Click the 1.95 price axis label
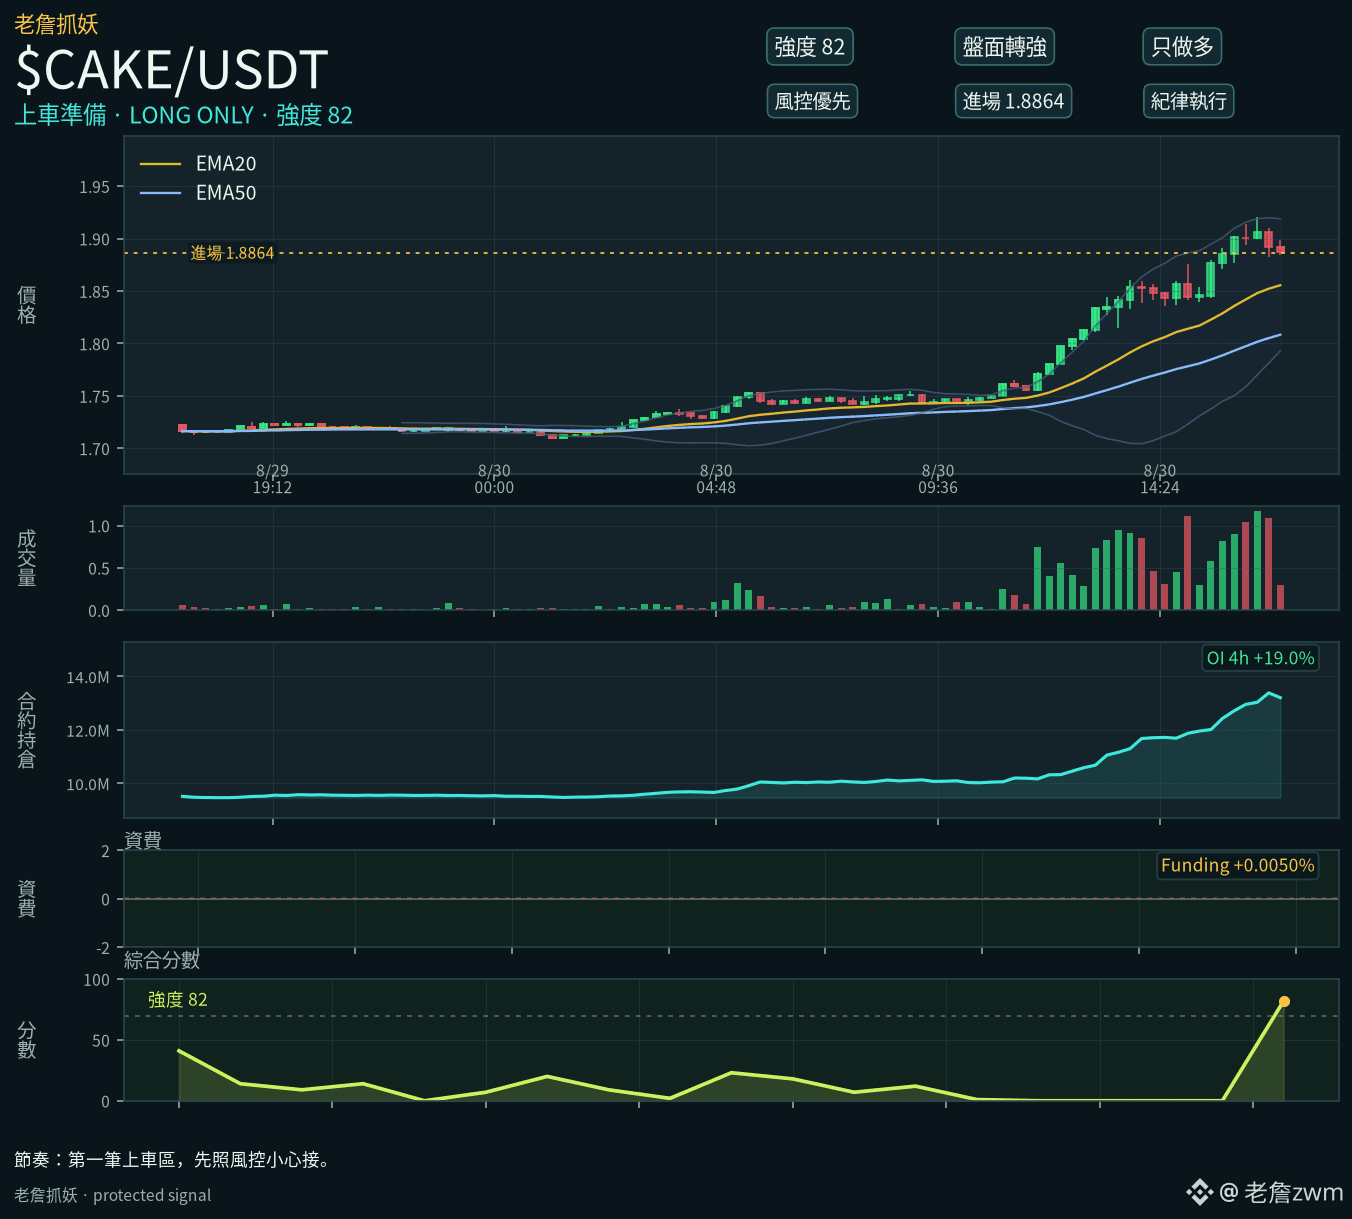The width and height of the screenshot is (1352, 1219). coord(95,187)
